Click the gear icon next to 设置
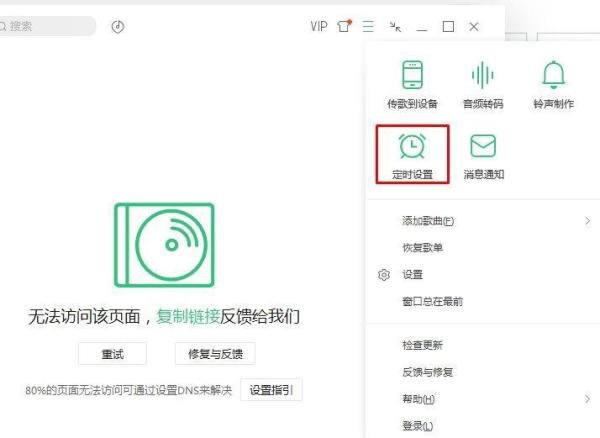Screen dimensions: 600x438 point(384,275)
